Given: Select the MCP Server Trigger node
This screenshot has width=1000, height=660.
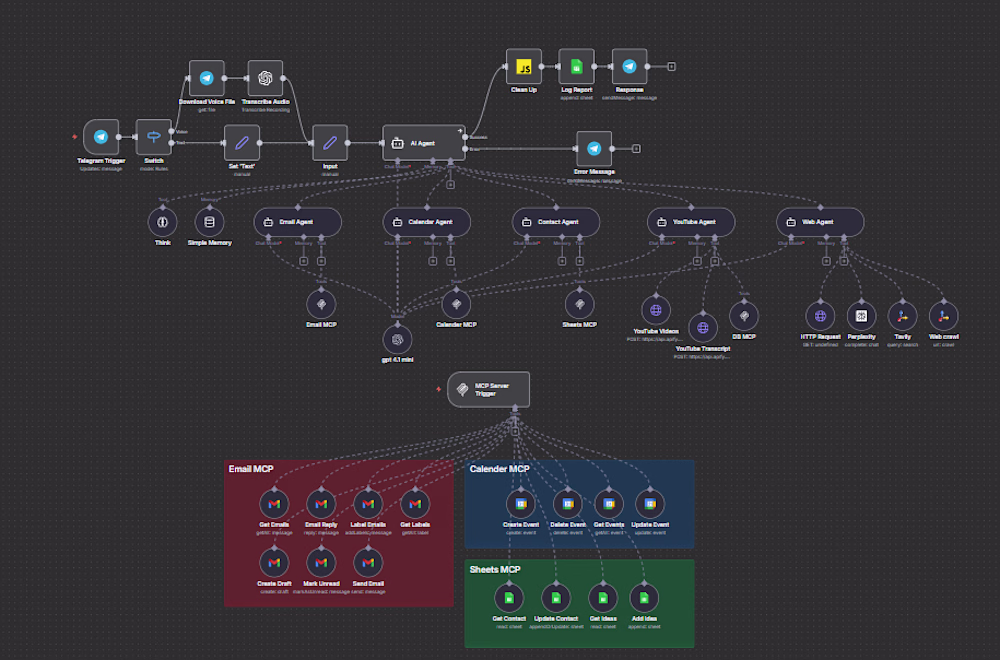Looking at the screenshot, I should click(x=489, y=390).
